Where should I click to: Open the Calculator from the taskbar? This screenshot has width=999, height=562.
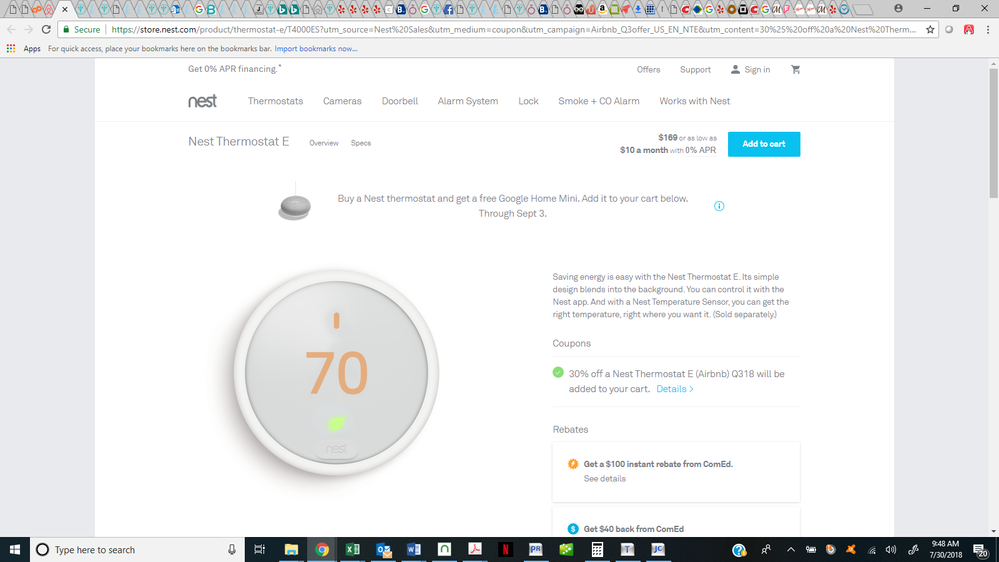click(x=597, y=549)
